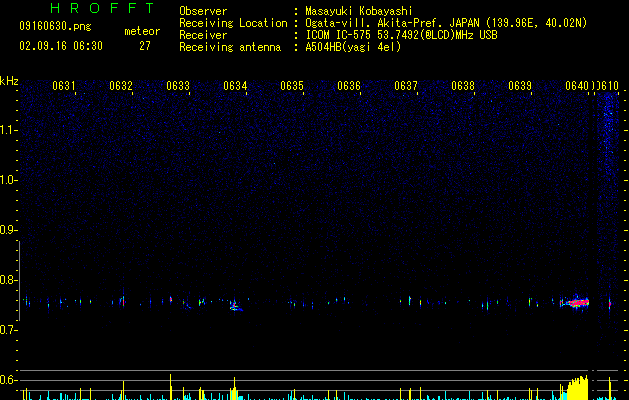Click the 0640 time marker
Viewport: 629px width, 400px height.
(577, 86)
